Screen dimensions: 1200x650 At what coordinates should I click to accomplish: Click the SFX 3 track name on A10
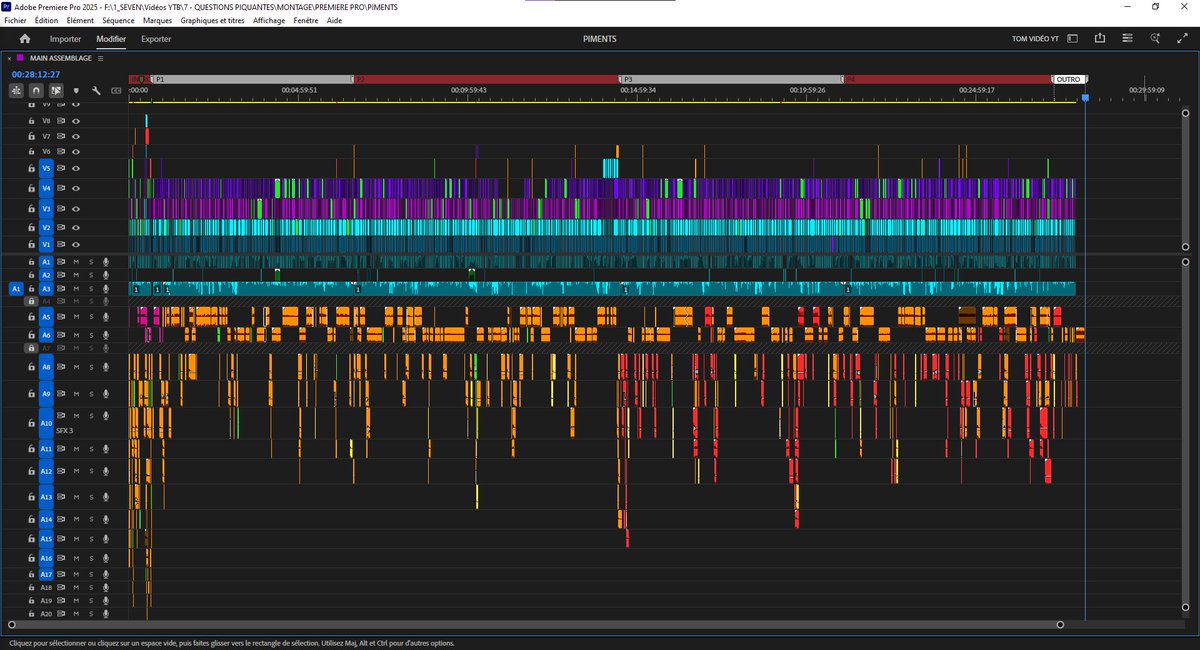(x=65, y=431)
